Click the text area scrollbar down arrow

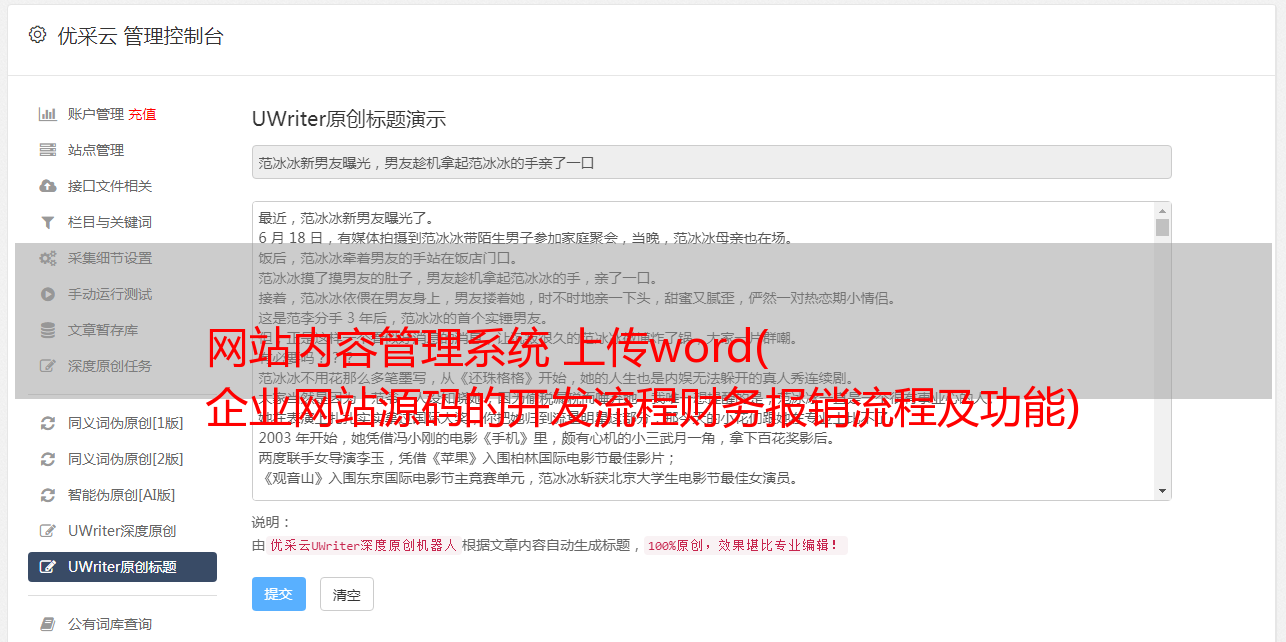coord(1162,491)
